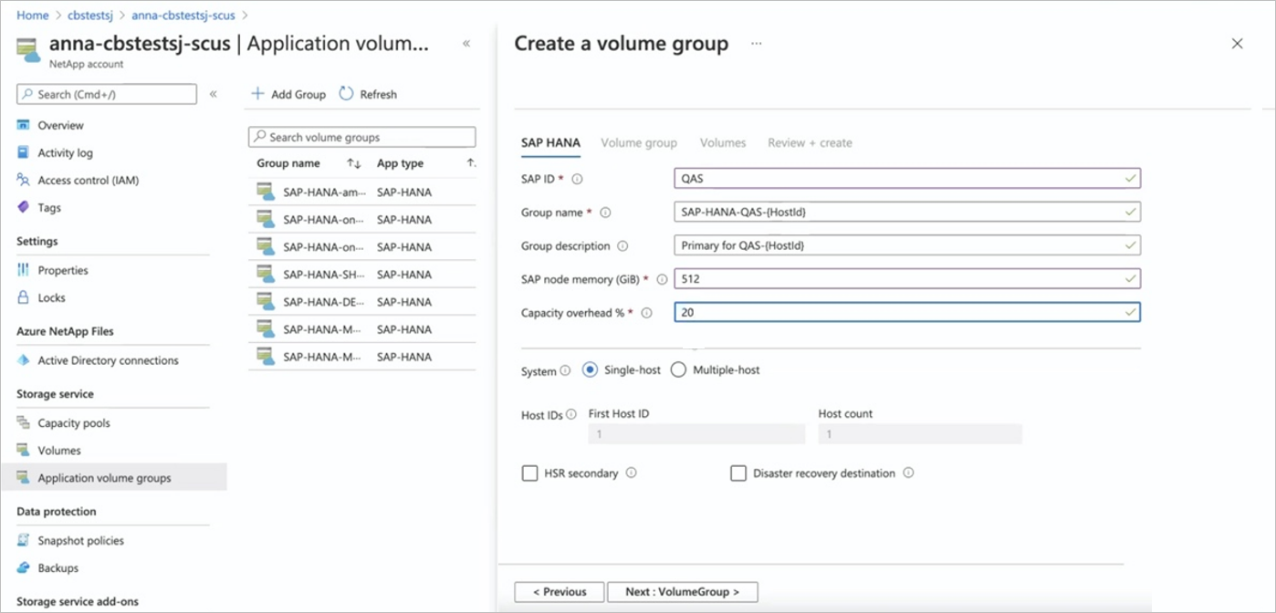Click Next : VolumeGroup button
Image resolution: width=1276 pixels, height=613 pixels.
683,592
